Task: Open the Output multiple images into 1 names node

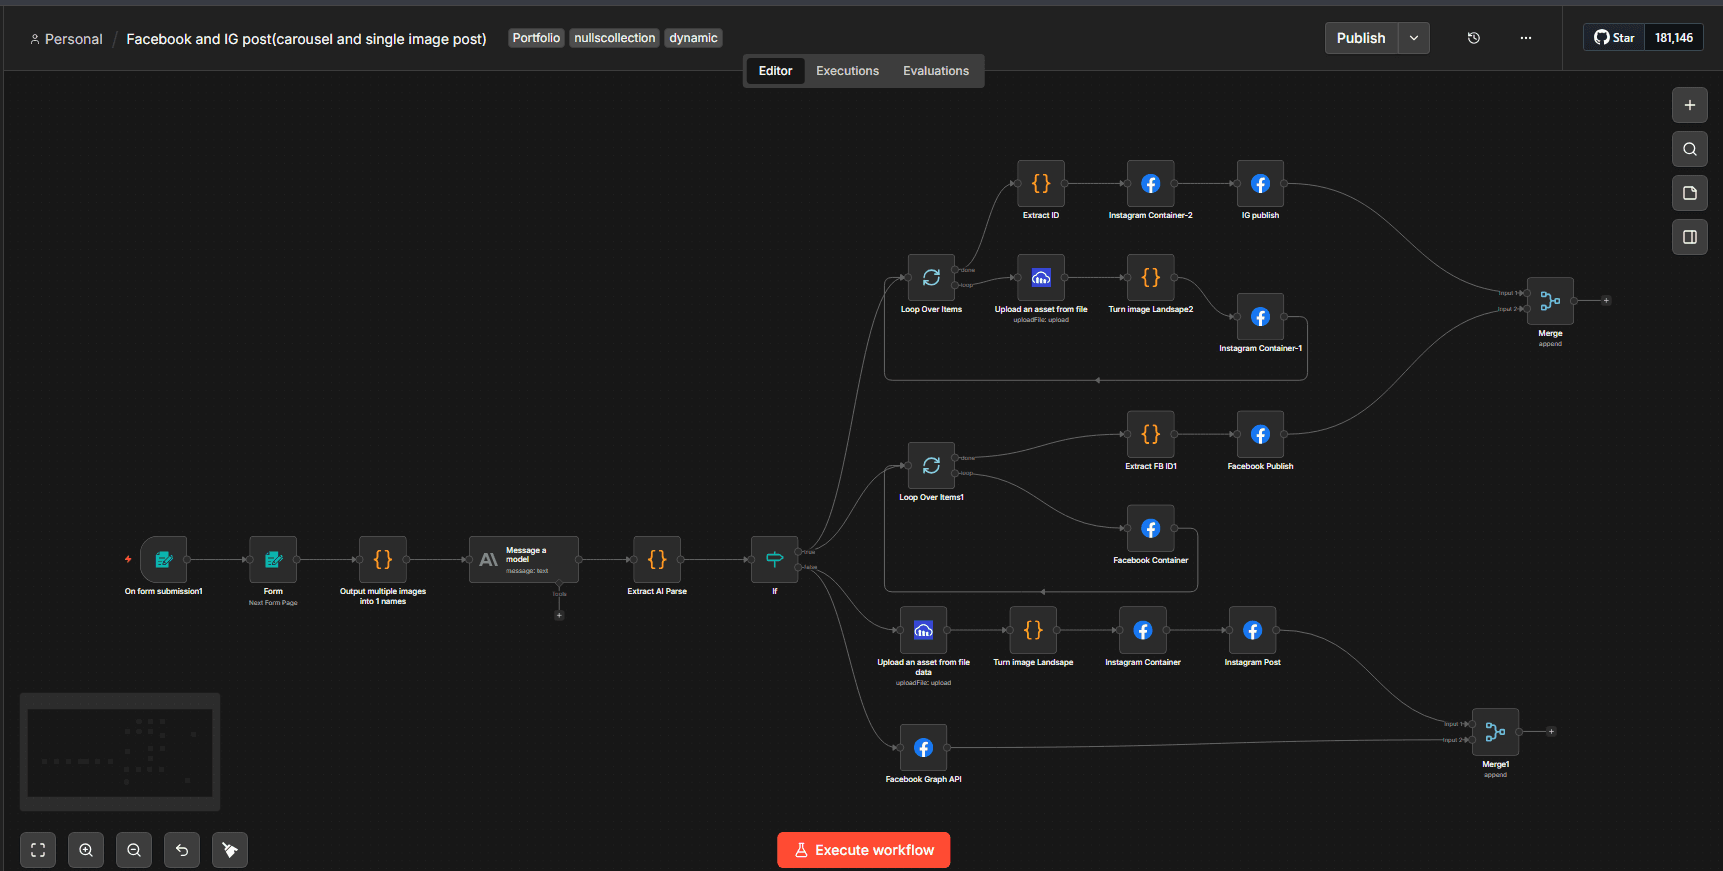Action: 383,560
